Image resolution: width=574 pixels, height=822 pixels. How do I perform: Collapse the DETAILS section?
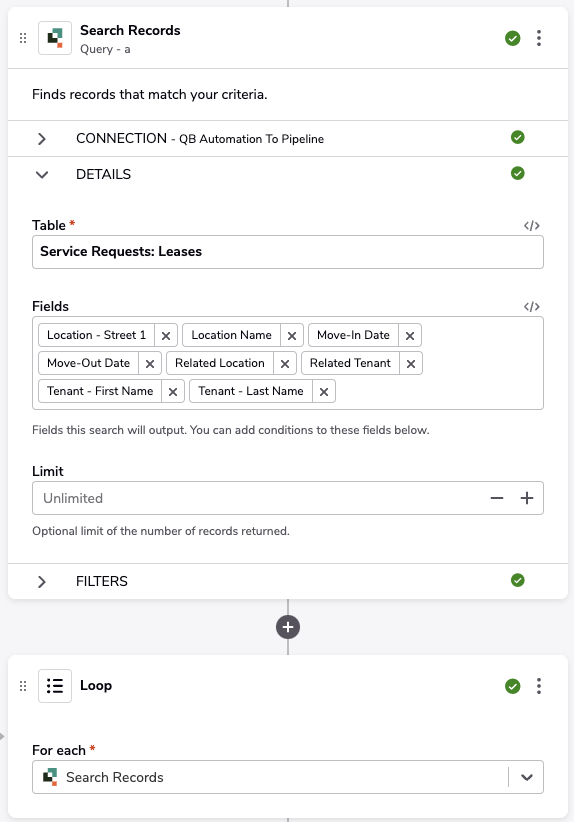coord(42,175)
